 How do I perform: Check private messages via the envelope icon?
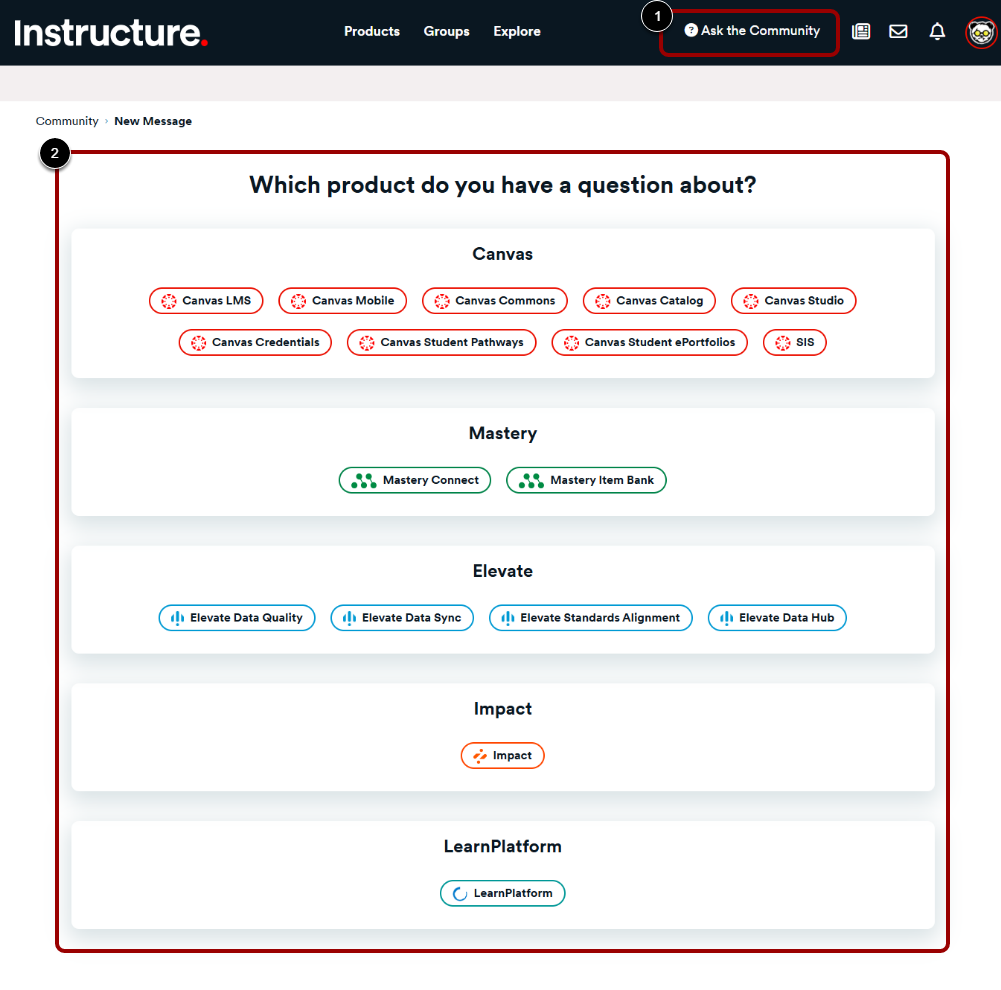(898, 31)
